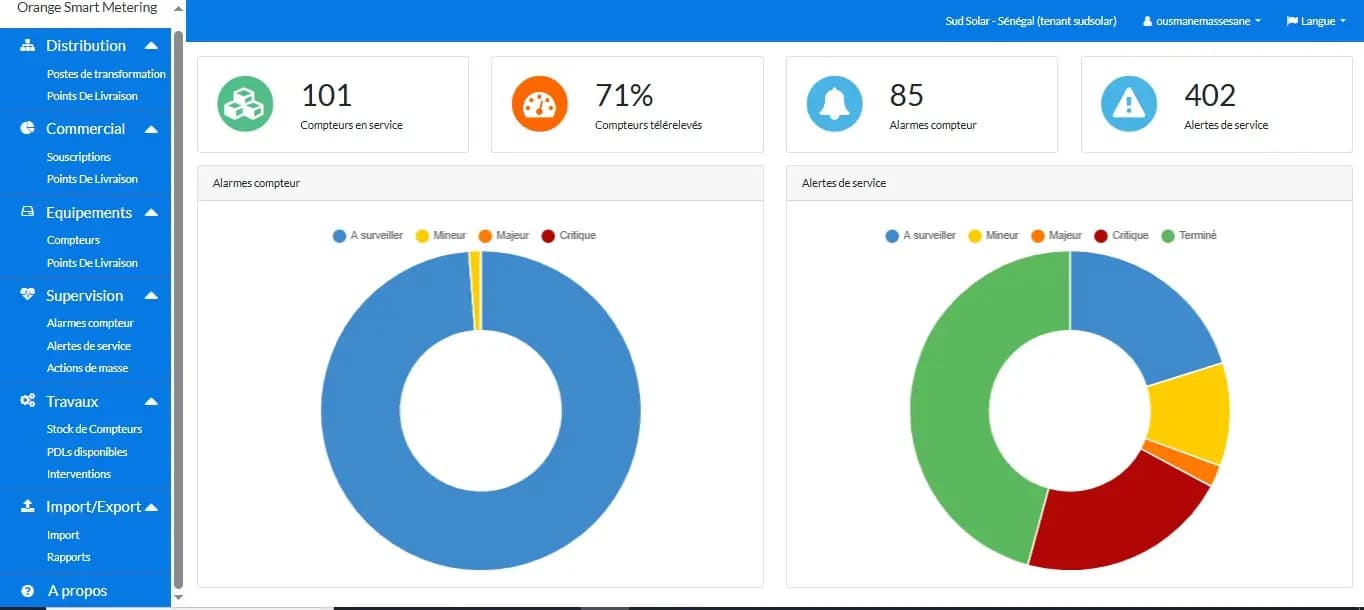Click the blue bell icon for Alarmes compteur
Screen dimensions: 1364x610
(x=834, y=104)
